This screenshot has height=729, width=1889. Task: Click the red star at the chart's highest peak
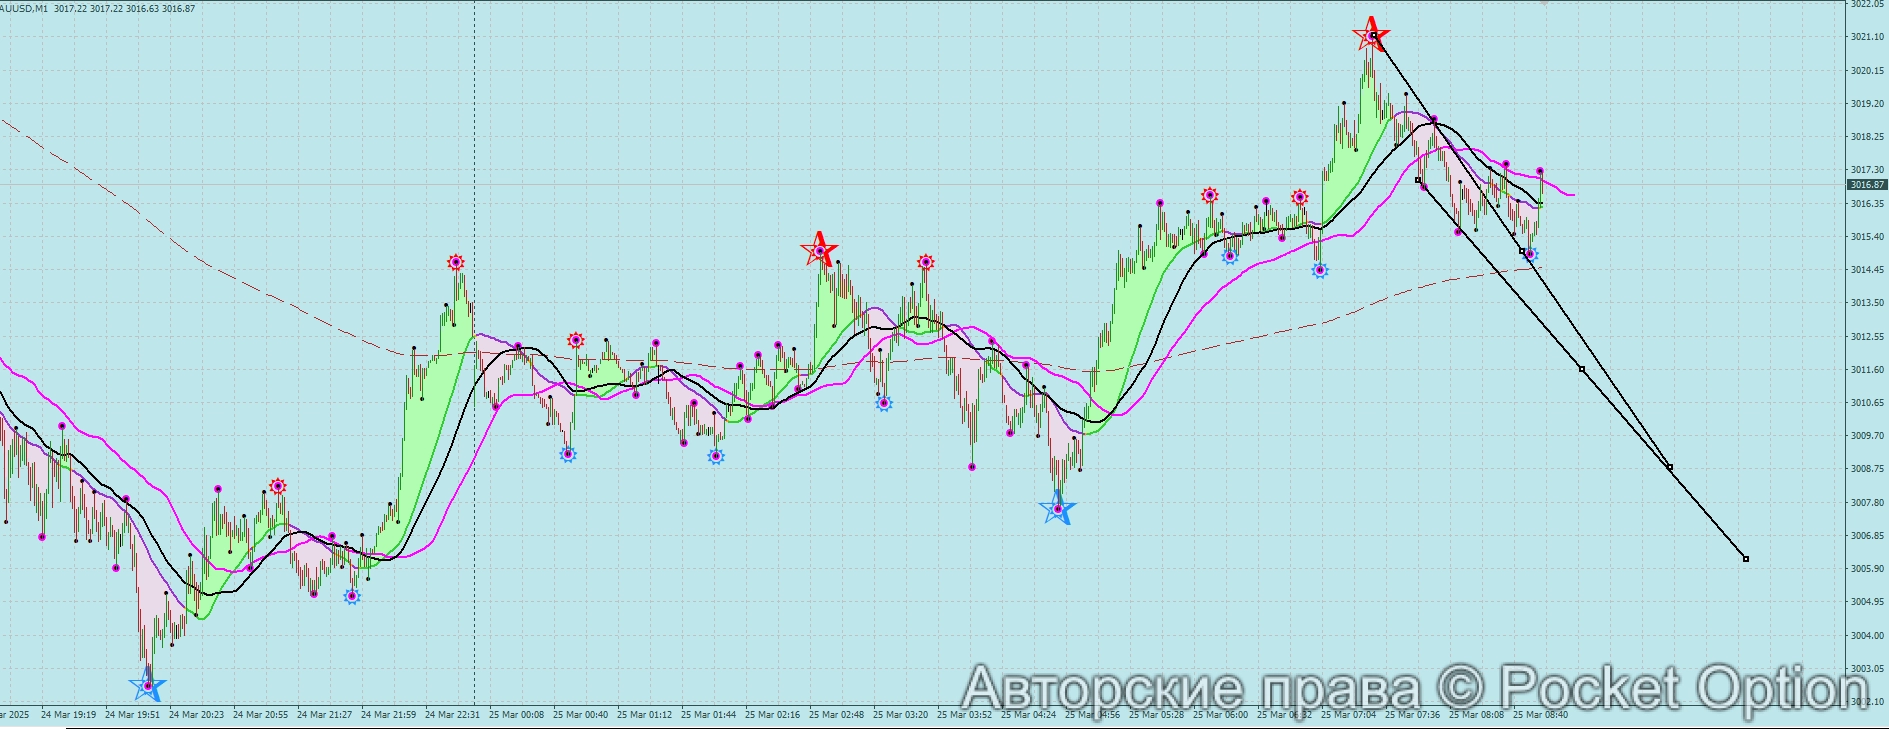click(x=1370, y=35)
